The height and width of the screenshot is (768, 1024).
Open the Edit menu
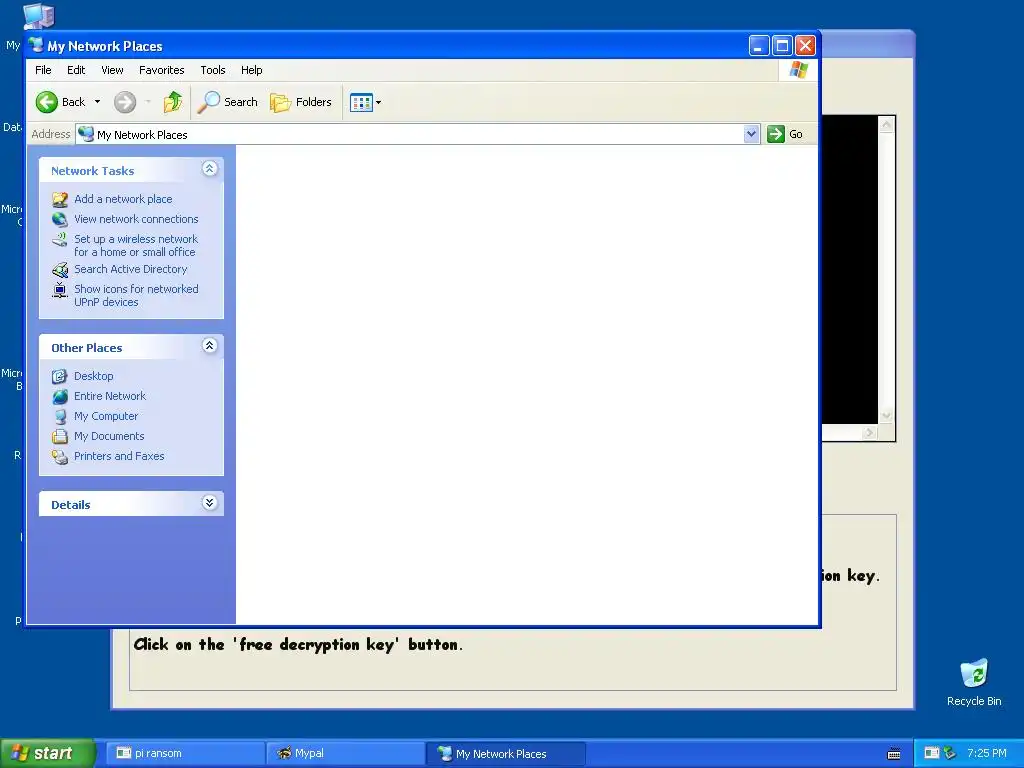(76, 70)
